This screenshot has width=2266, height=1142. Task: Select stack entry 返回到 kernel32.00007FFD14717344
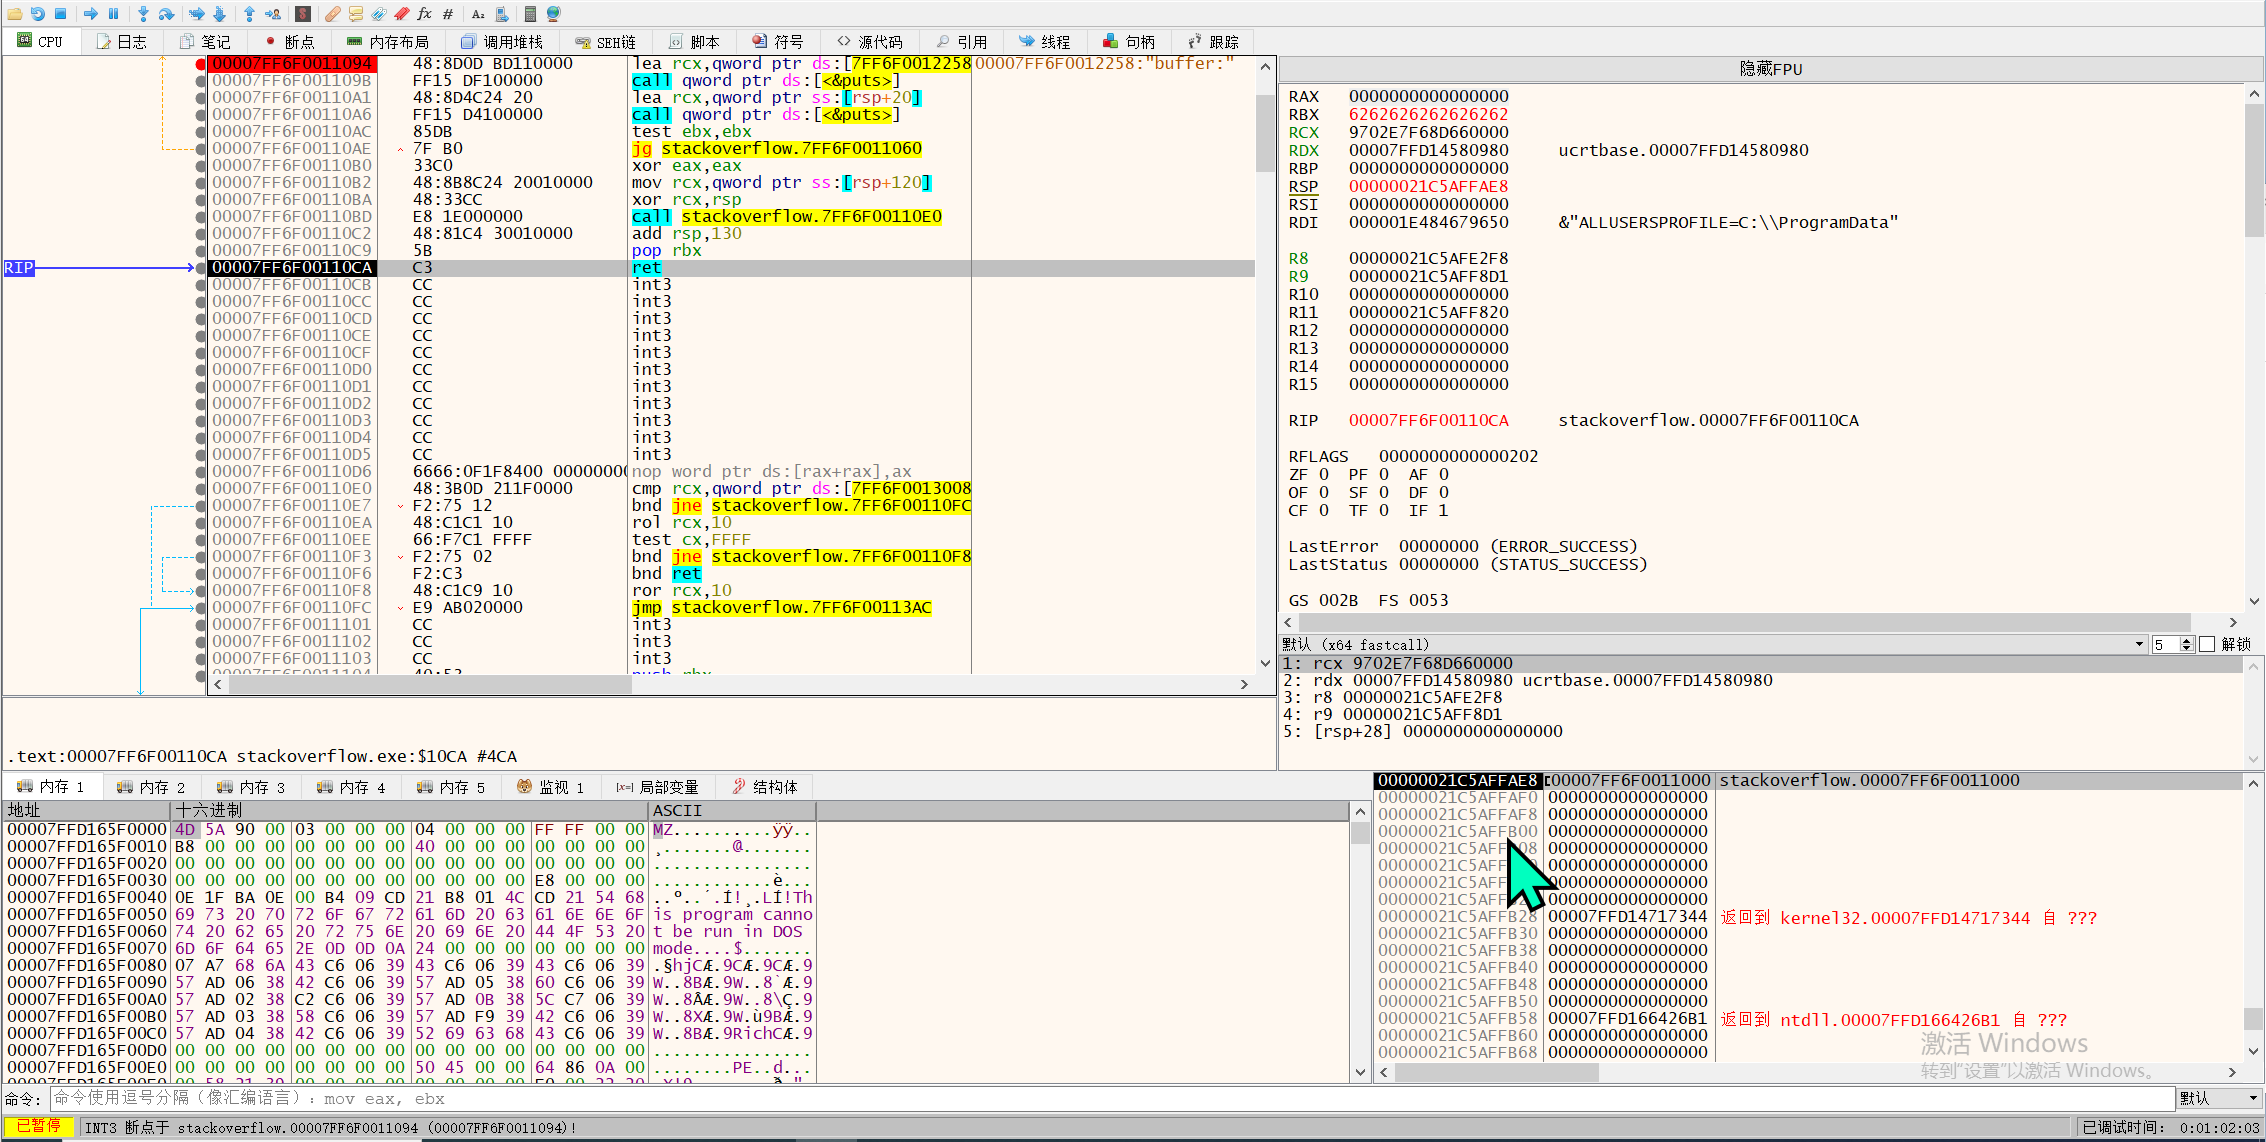coord(1908,917)
